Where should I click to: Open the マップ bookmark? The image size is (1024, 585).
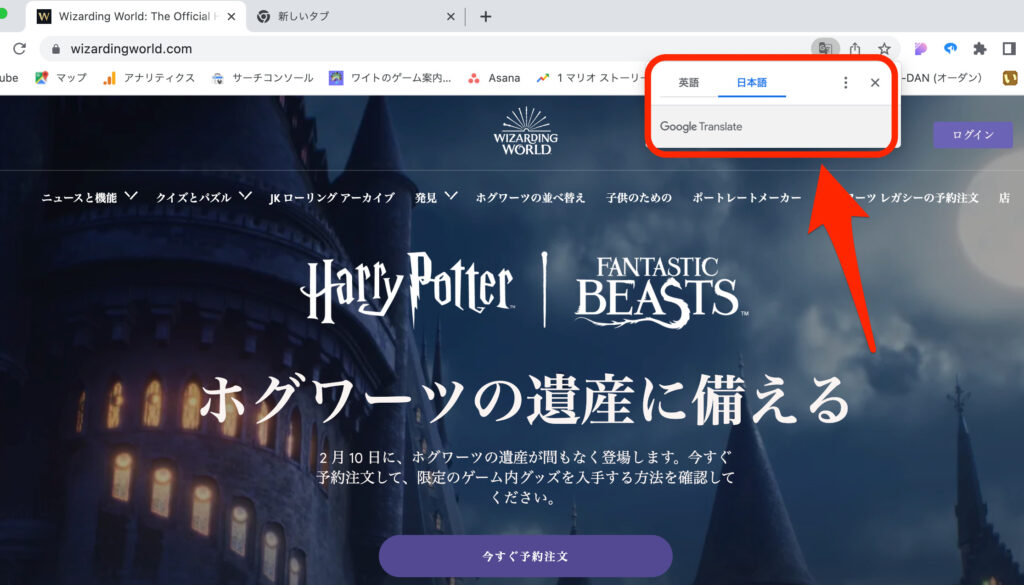pos(61,78)
